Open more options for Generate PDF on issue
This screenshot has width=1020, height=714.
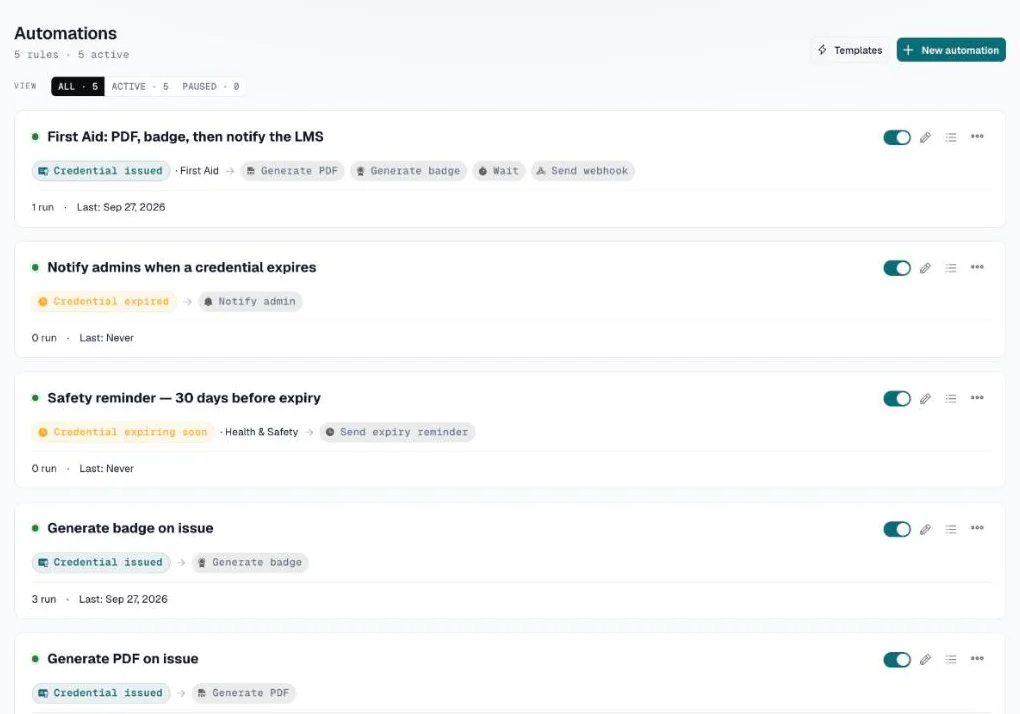977,659
